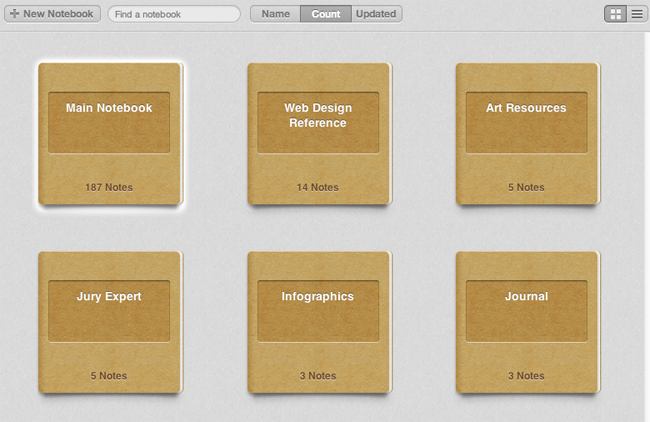Click the 187 Notes count label
Screen dimensions: 650x422
[x=109, y=187]
